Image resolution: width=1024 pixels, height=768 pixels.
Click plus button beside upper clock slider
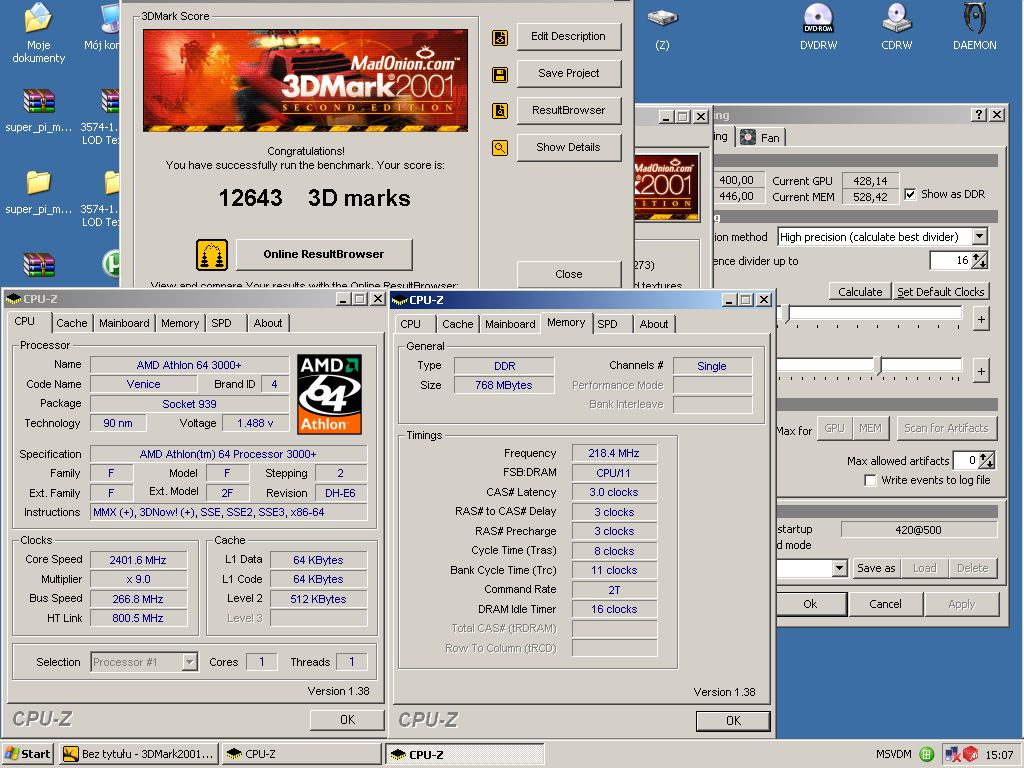981,319
